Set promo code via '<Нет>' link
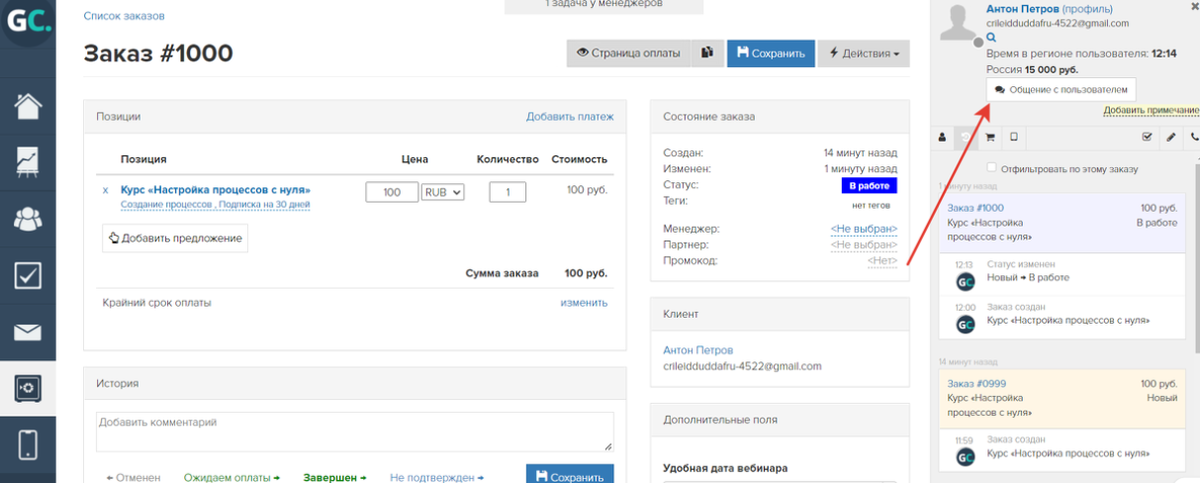Image resolution: width=1200 pixels, height=483 pixels. (883, 261)
